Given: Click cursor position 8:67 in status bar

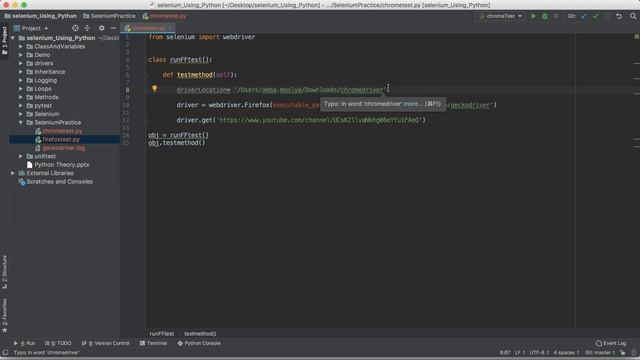Looking at the screenshot, I should [x=505, y=353].
